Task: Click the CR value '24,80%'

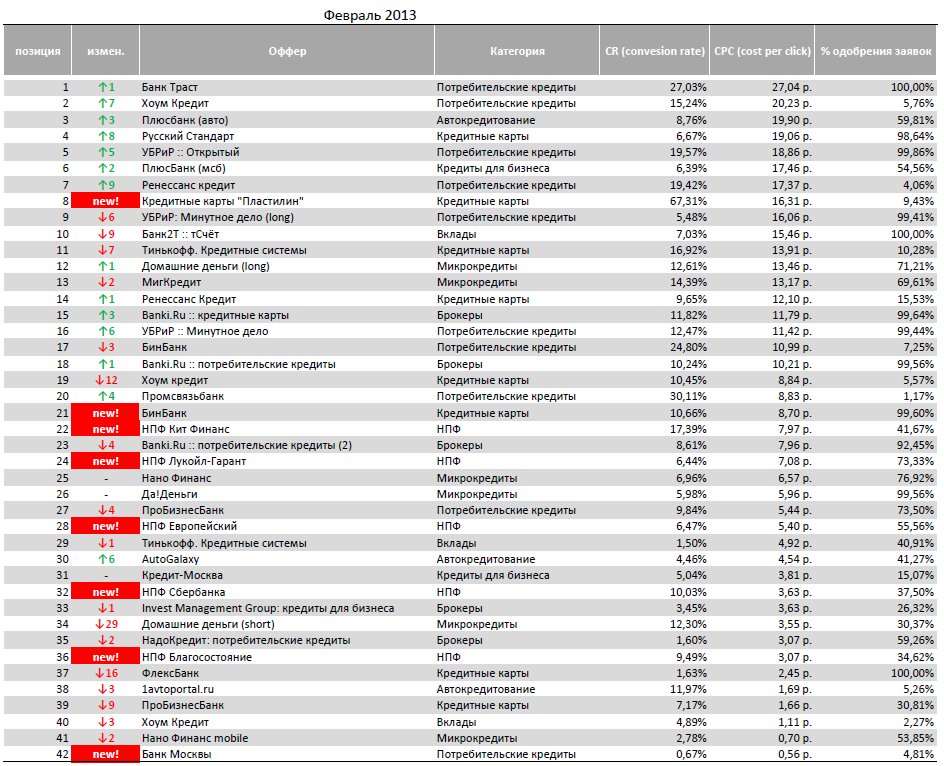Action: [688, 347]
